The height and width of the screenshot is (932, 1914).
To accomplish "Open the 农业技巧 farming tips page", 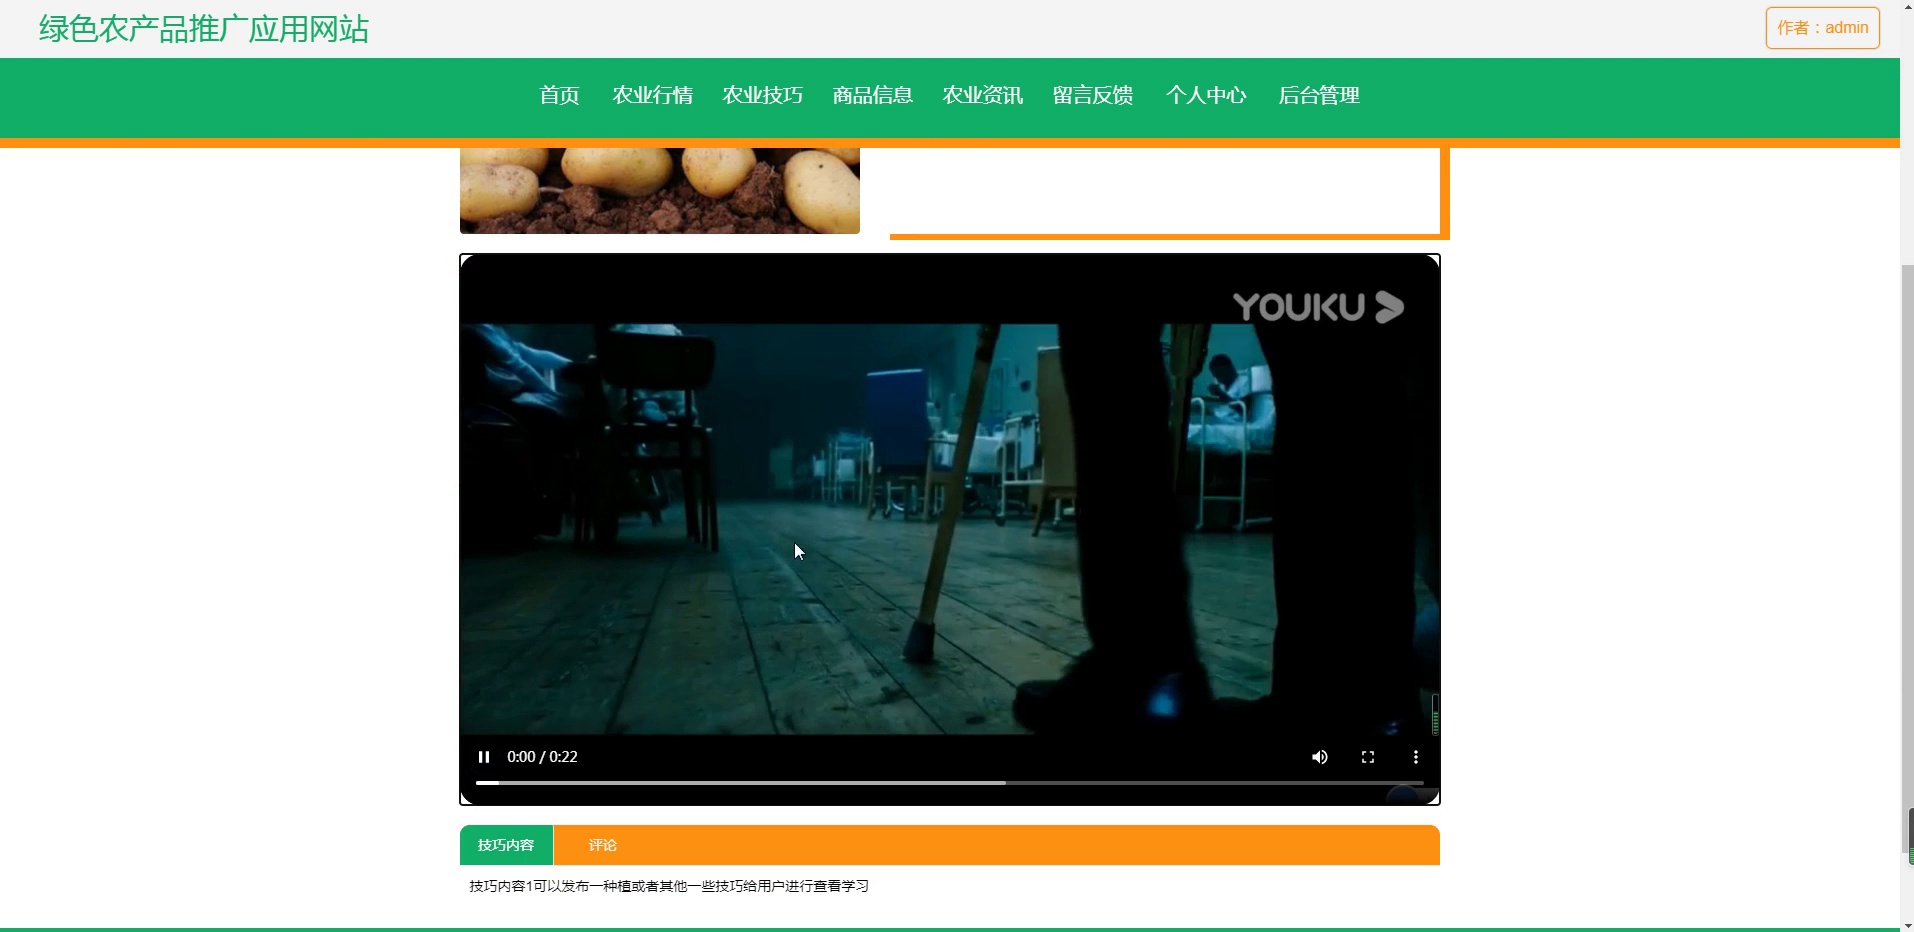I will [761, 95].
